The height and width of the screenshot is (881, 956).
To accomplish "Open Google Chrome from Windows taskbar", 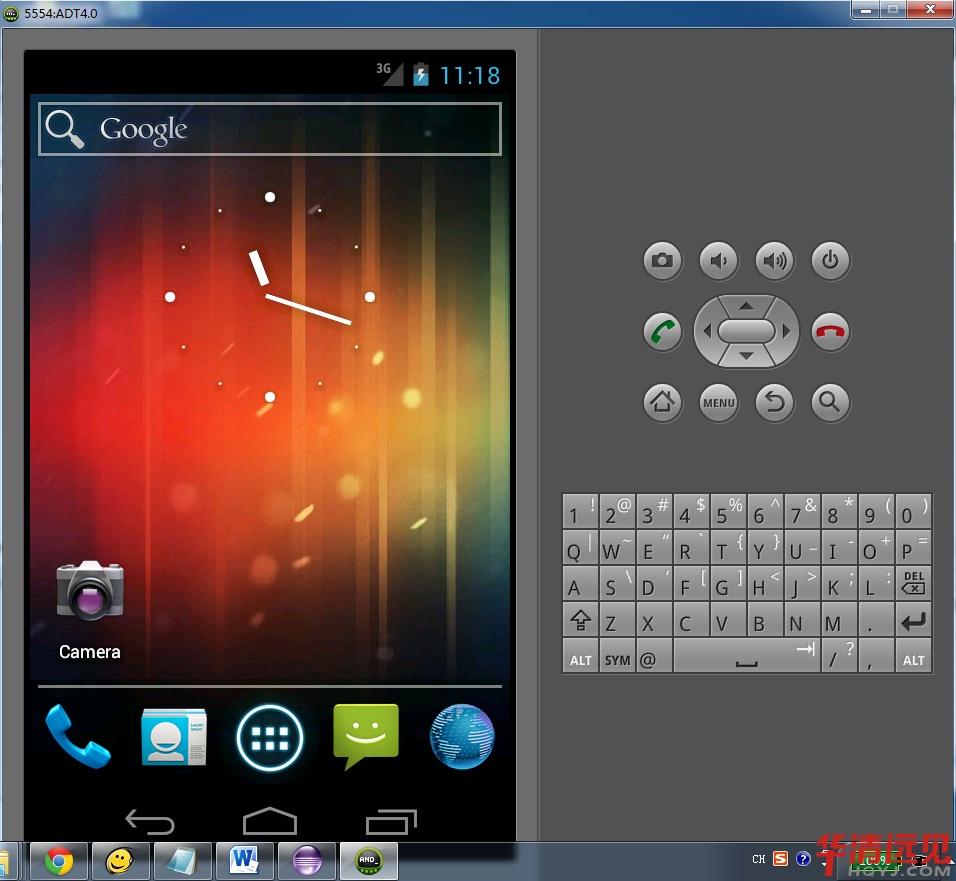I will [x=59, y=860].
